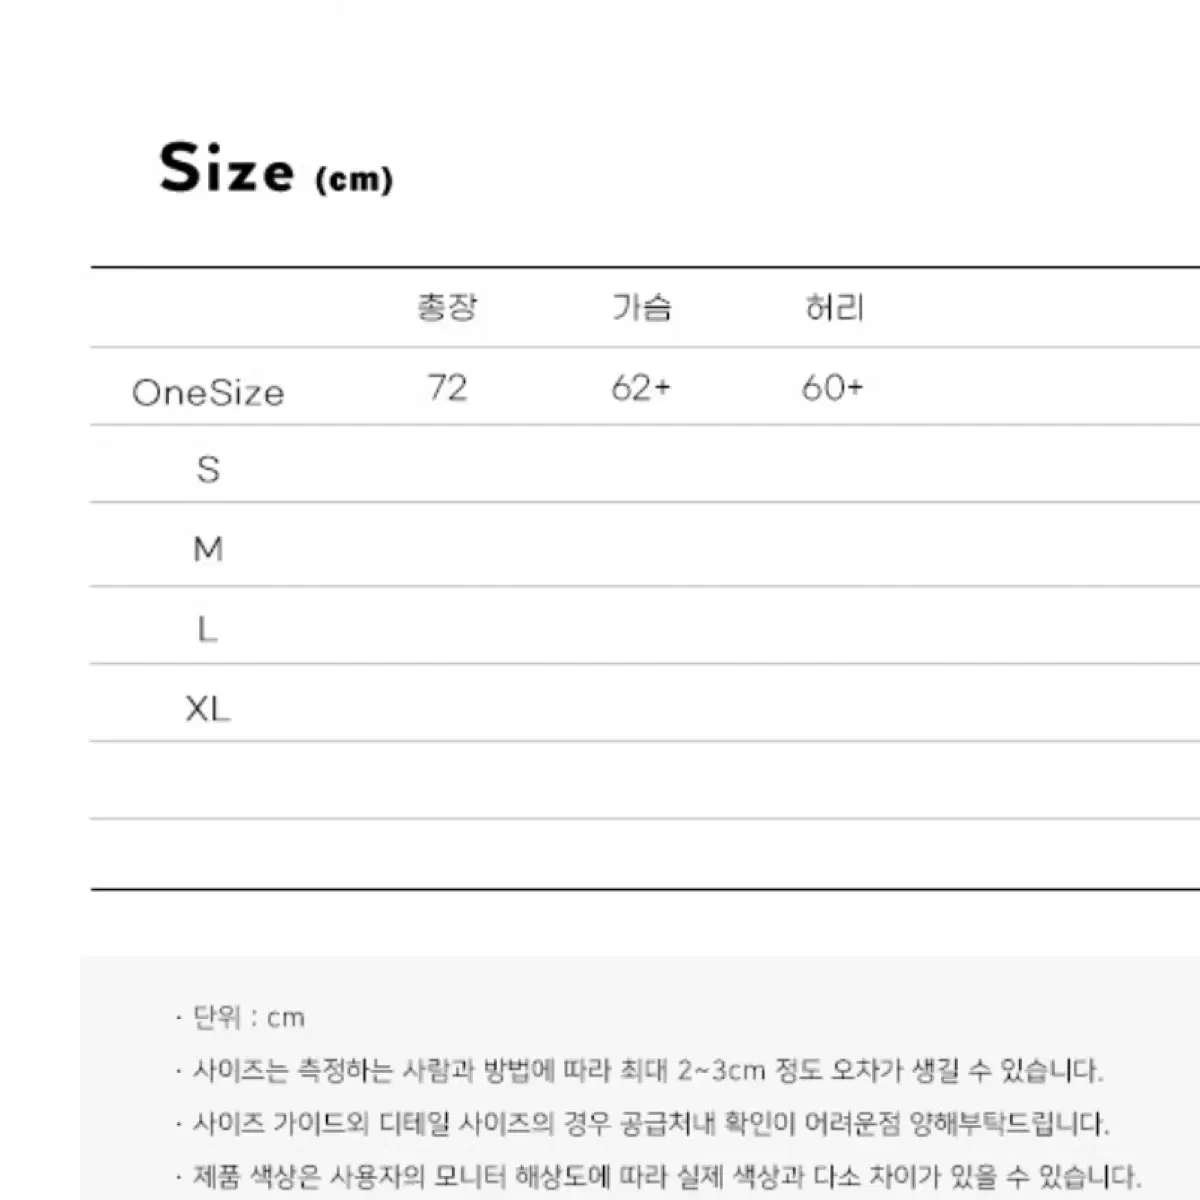Viewport: 1200px width, 1200px height.
Task: Select the 허리 column header
Action: 833,307
